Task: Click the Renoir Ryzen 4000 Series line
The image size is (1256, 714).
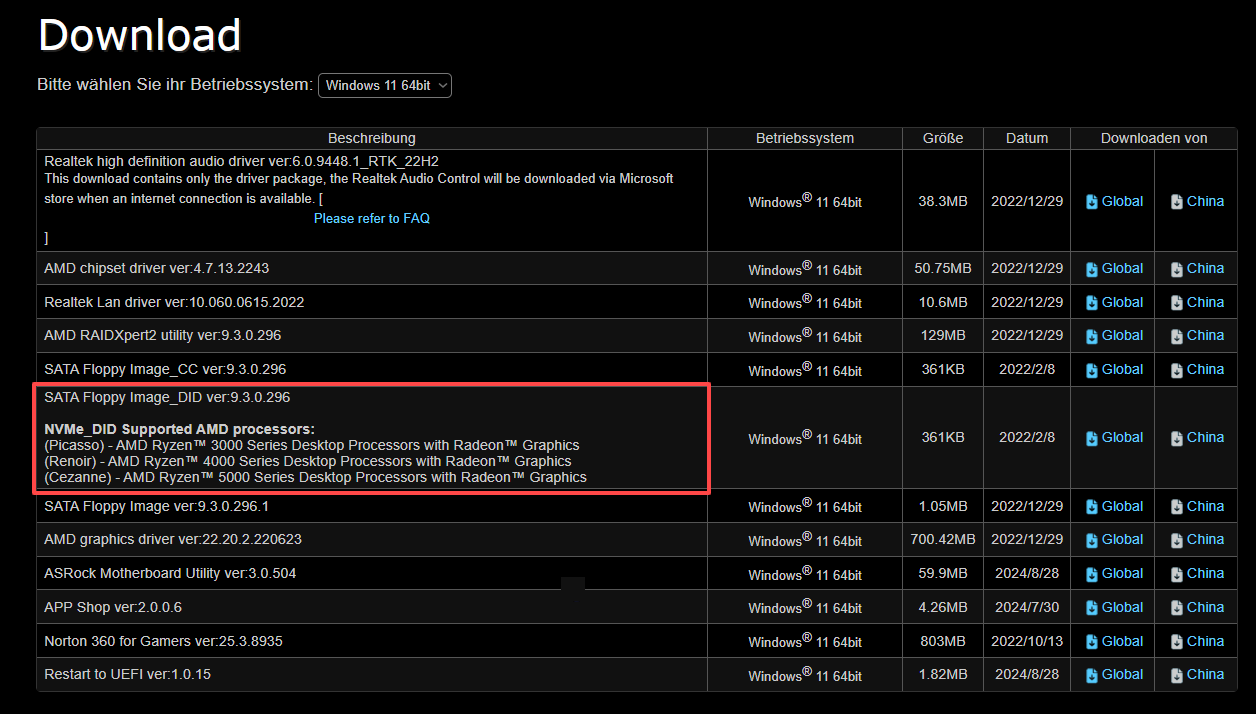Action: click(308, 461)
